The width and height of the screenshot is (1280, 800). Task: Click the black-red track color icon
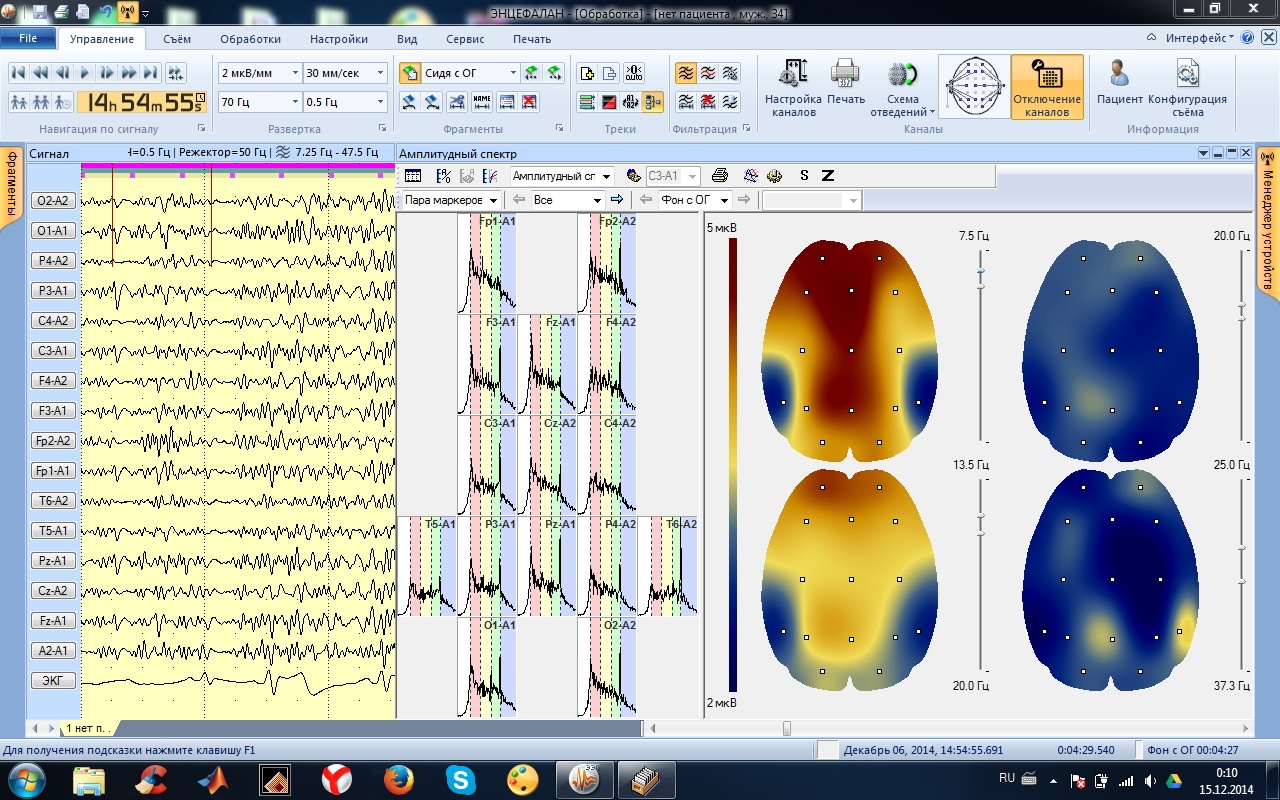(610, 101)
